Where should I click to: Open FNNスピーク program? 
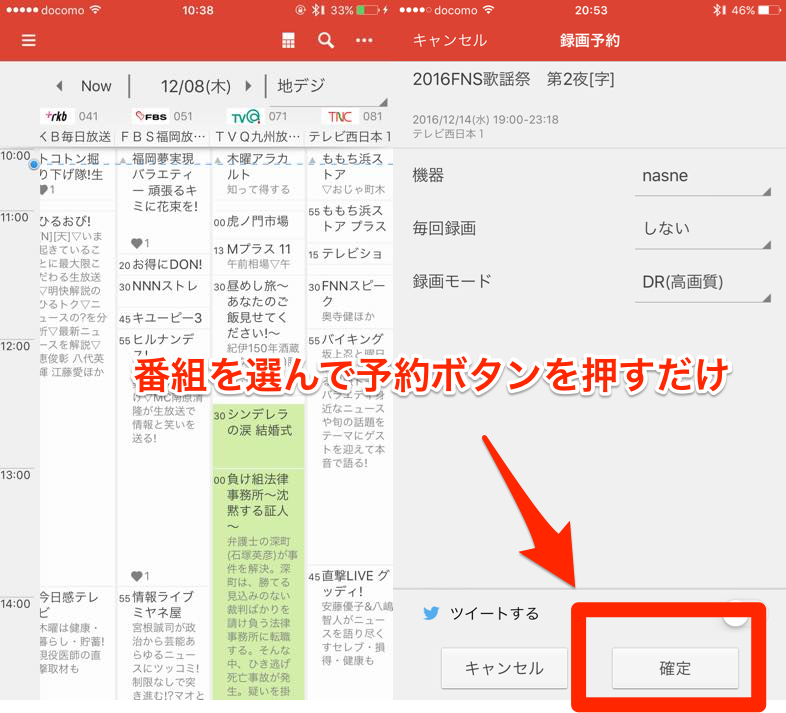(350, 300)
